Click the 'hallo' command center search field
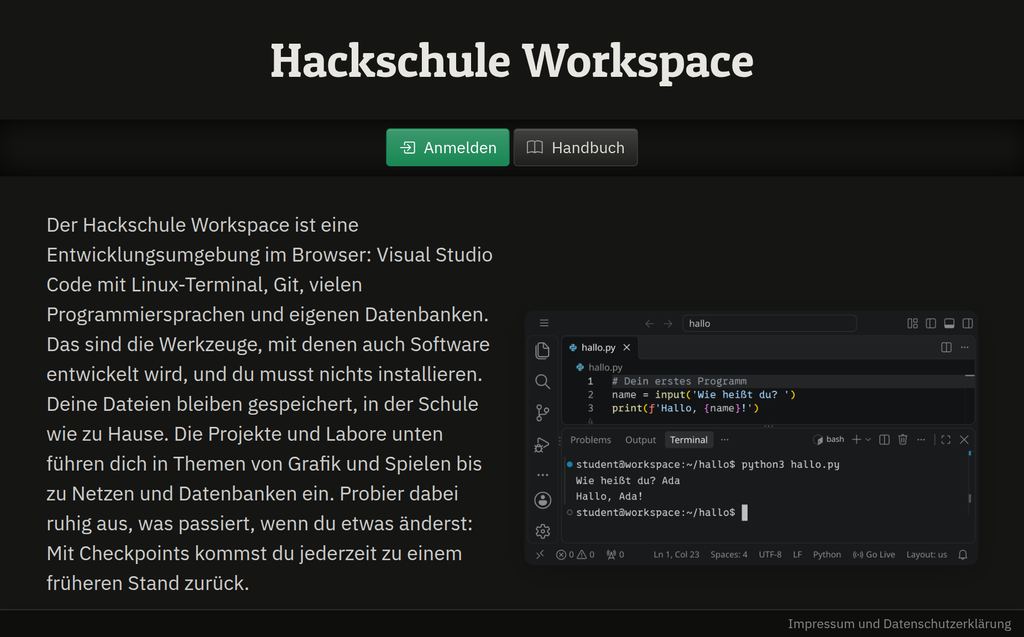The image size is (1024, 637). tap(769, 323)
